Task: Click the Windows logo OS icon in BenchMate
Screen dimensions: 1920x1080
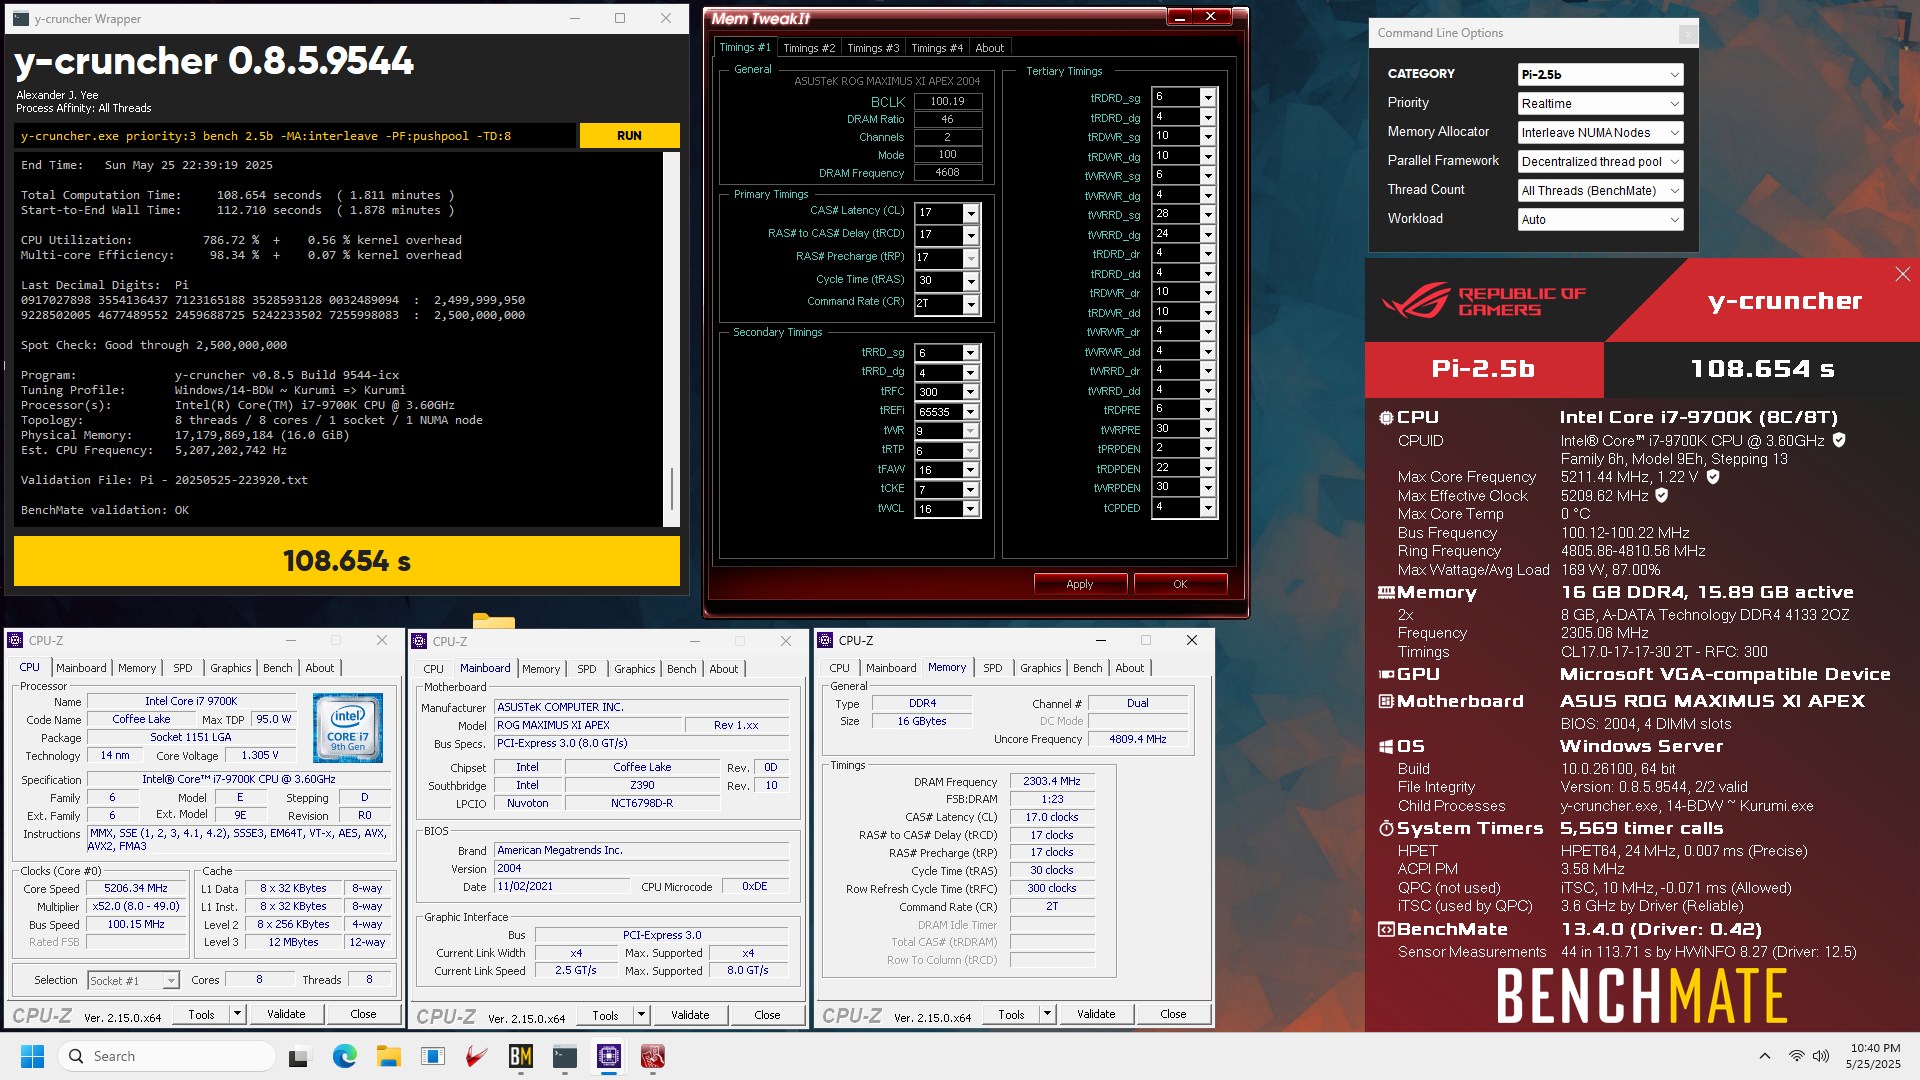Action: tap(1386, 747)
